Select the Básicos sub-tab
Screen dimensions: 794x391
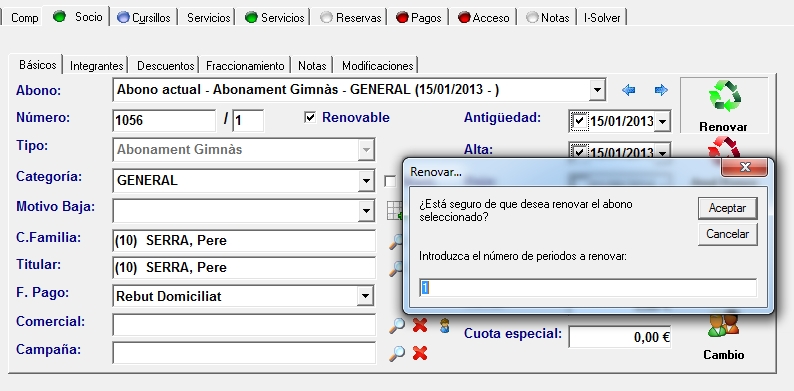pyautogui.click(x=37, y=65)
